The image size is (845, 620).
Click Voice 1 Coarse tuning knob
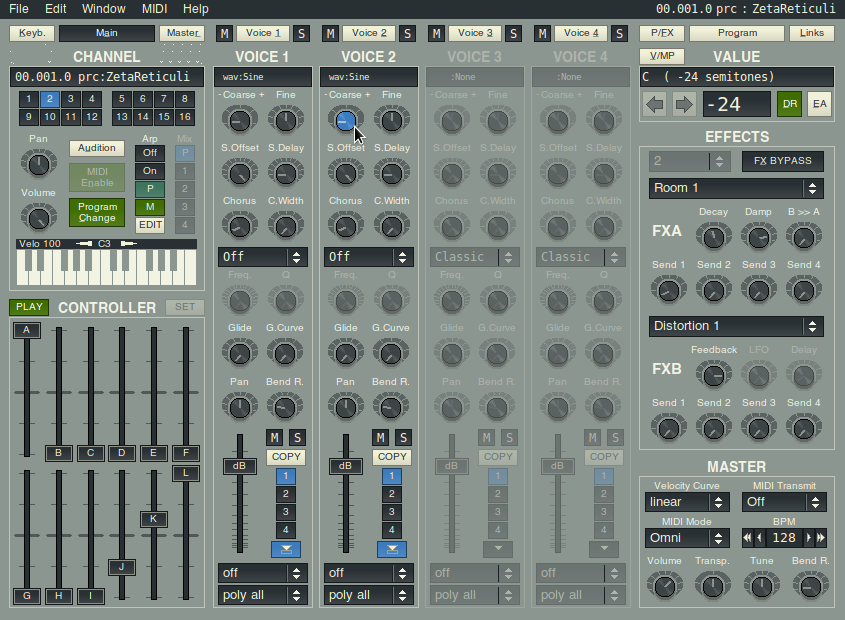point(239,121)
